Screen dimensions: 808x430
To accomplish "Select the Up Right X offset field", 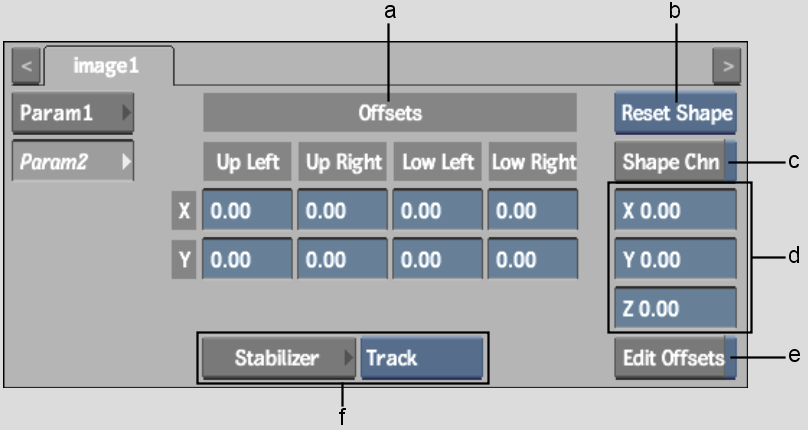I will [x=342, y=210].
